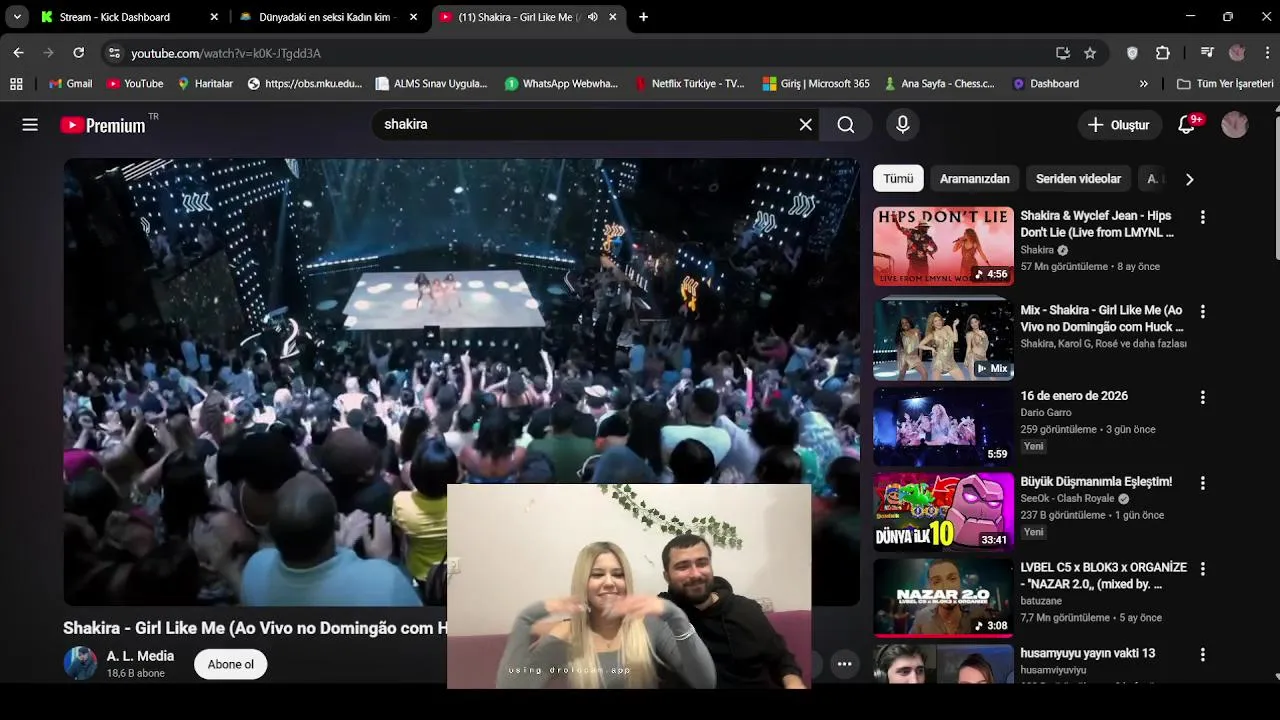View site information icon in address bar
Image resolution: width=1280 pixels, height=720 pixels.
(114, 53)
